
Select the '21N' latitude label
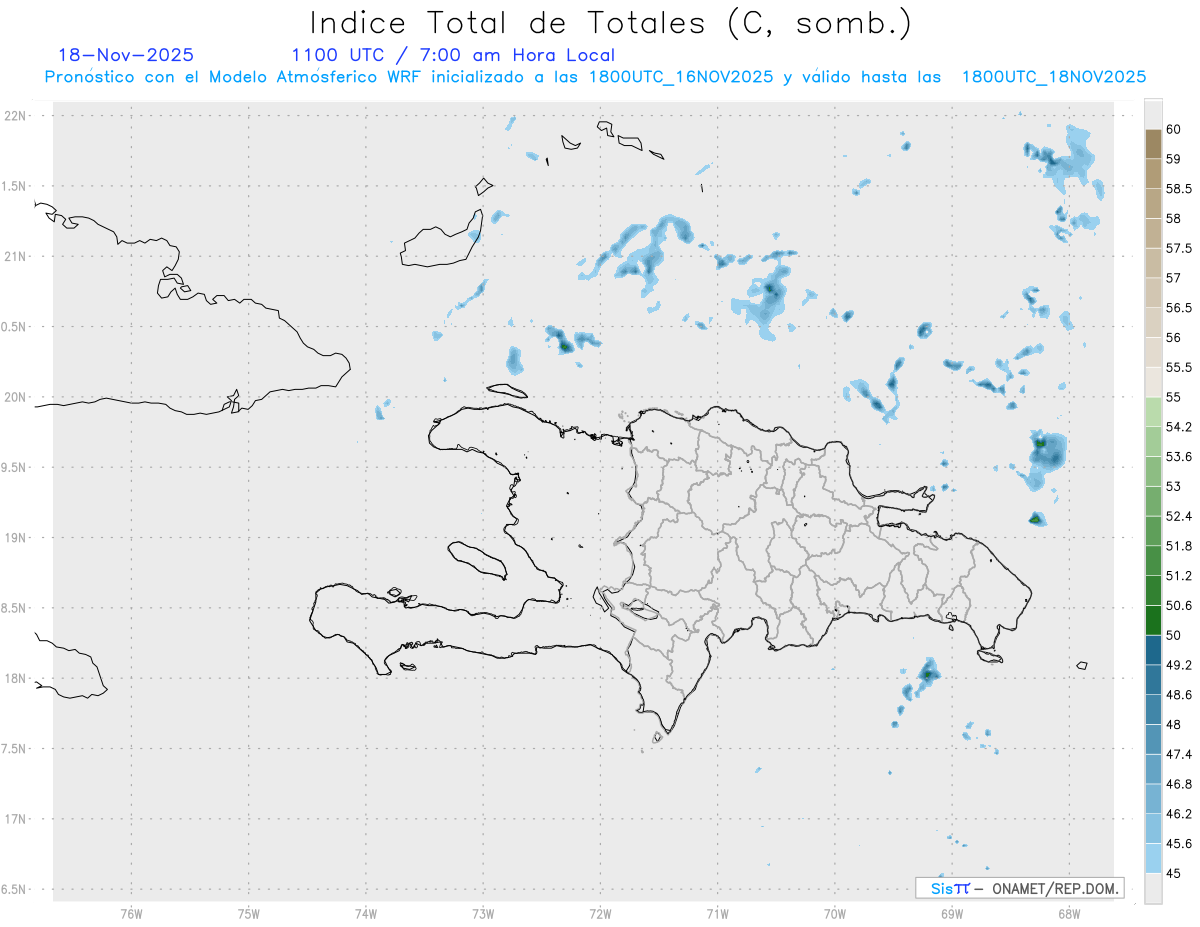tap(16, 257)
